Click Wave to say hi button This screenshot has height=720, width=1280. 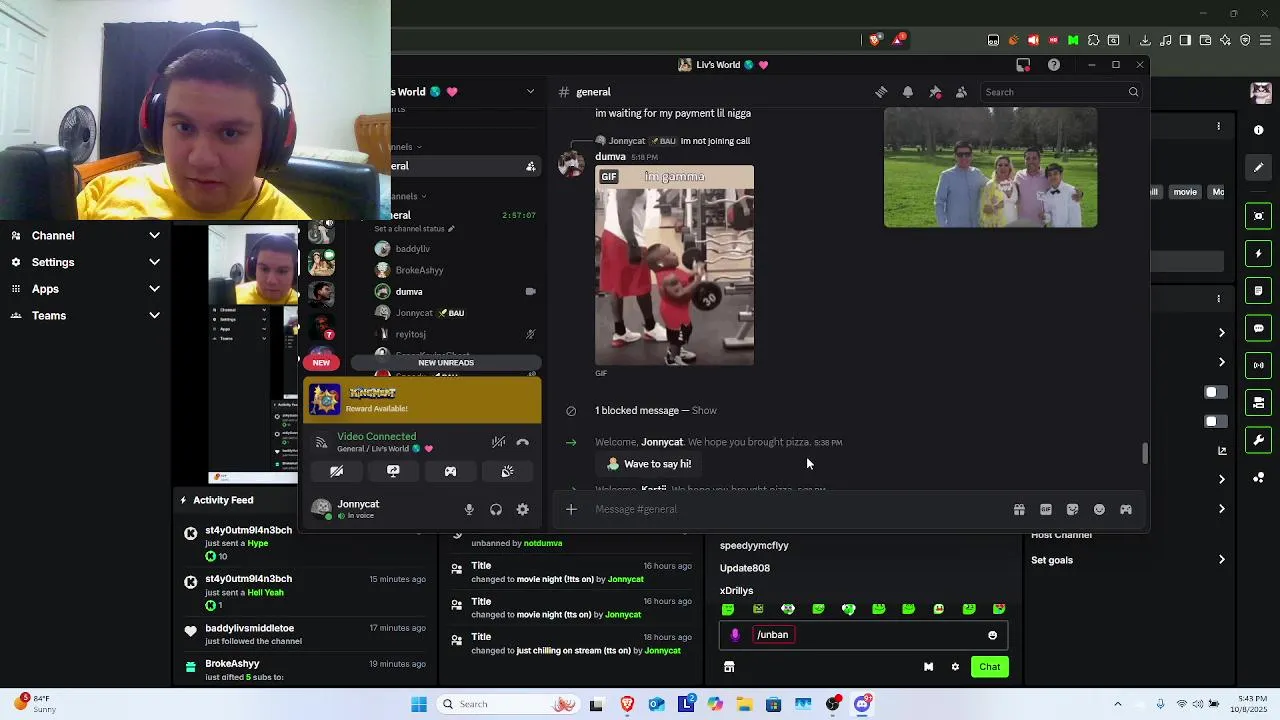pyautogui.click(x=650, y=464)
